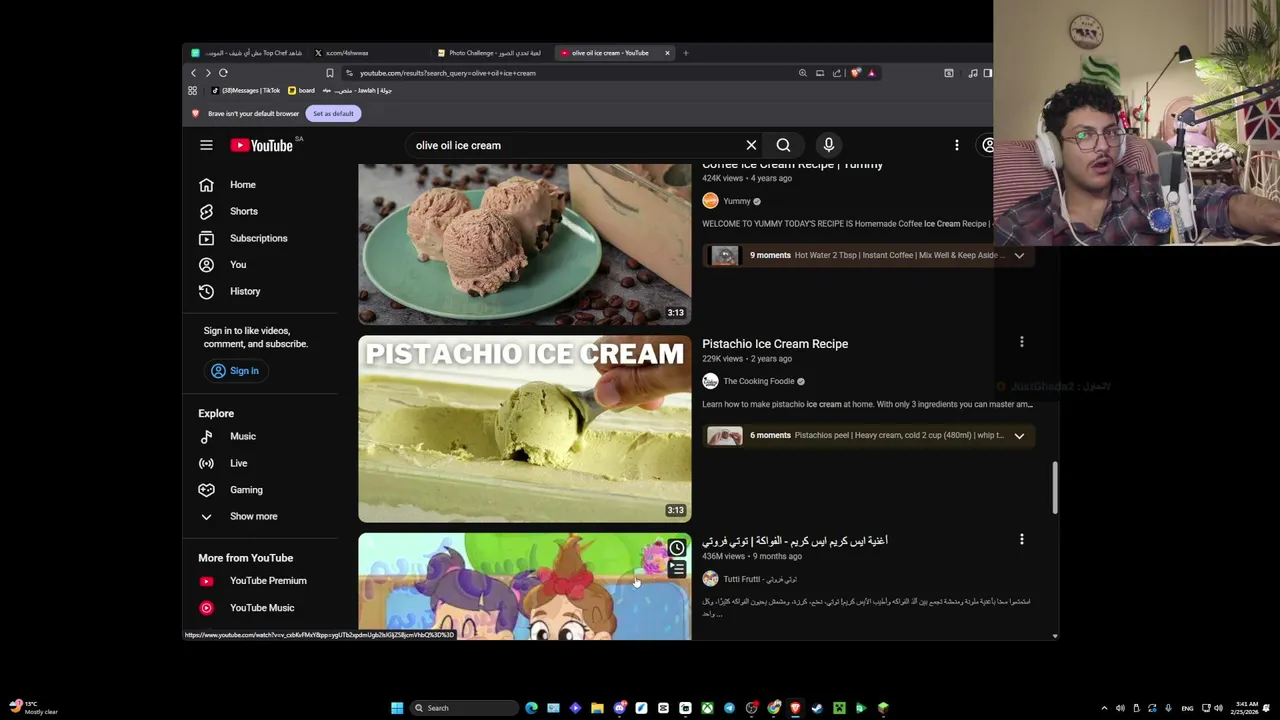Switch to the Photo Challenge tab
The height and width of the screenshot is (720, 1280).
coord(493,53)
